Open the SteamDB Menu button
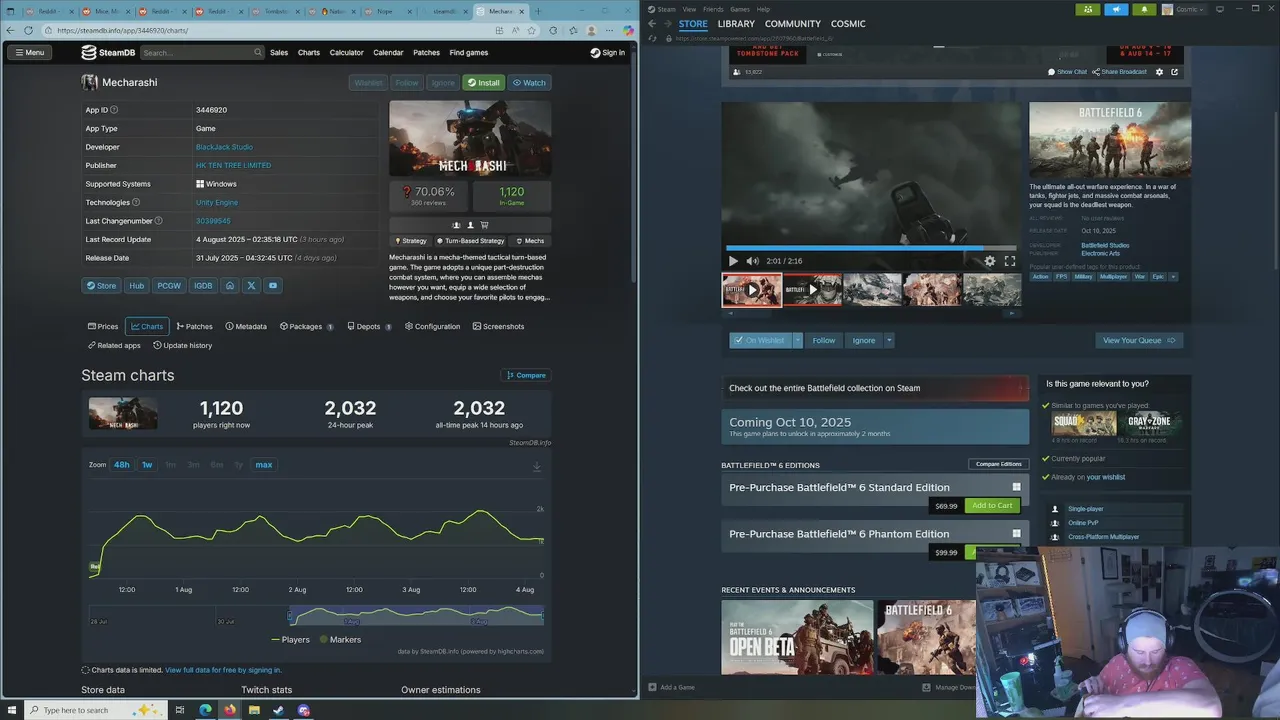 pos(29,52)
